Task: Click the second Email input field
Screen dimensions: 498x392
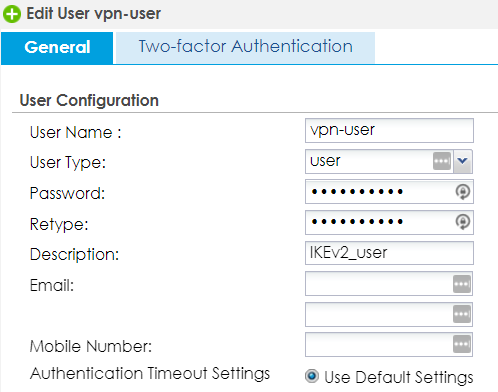Action: point(389,314)
